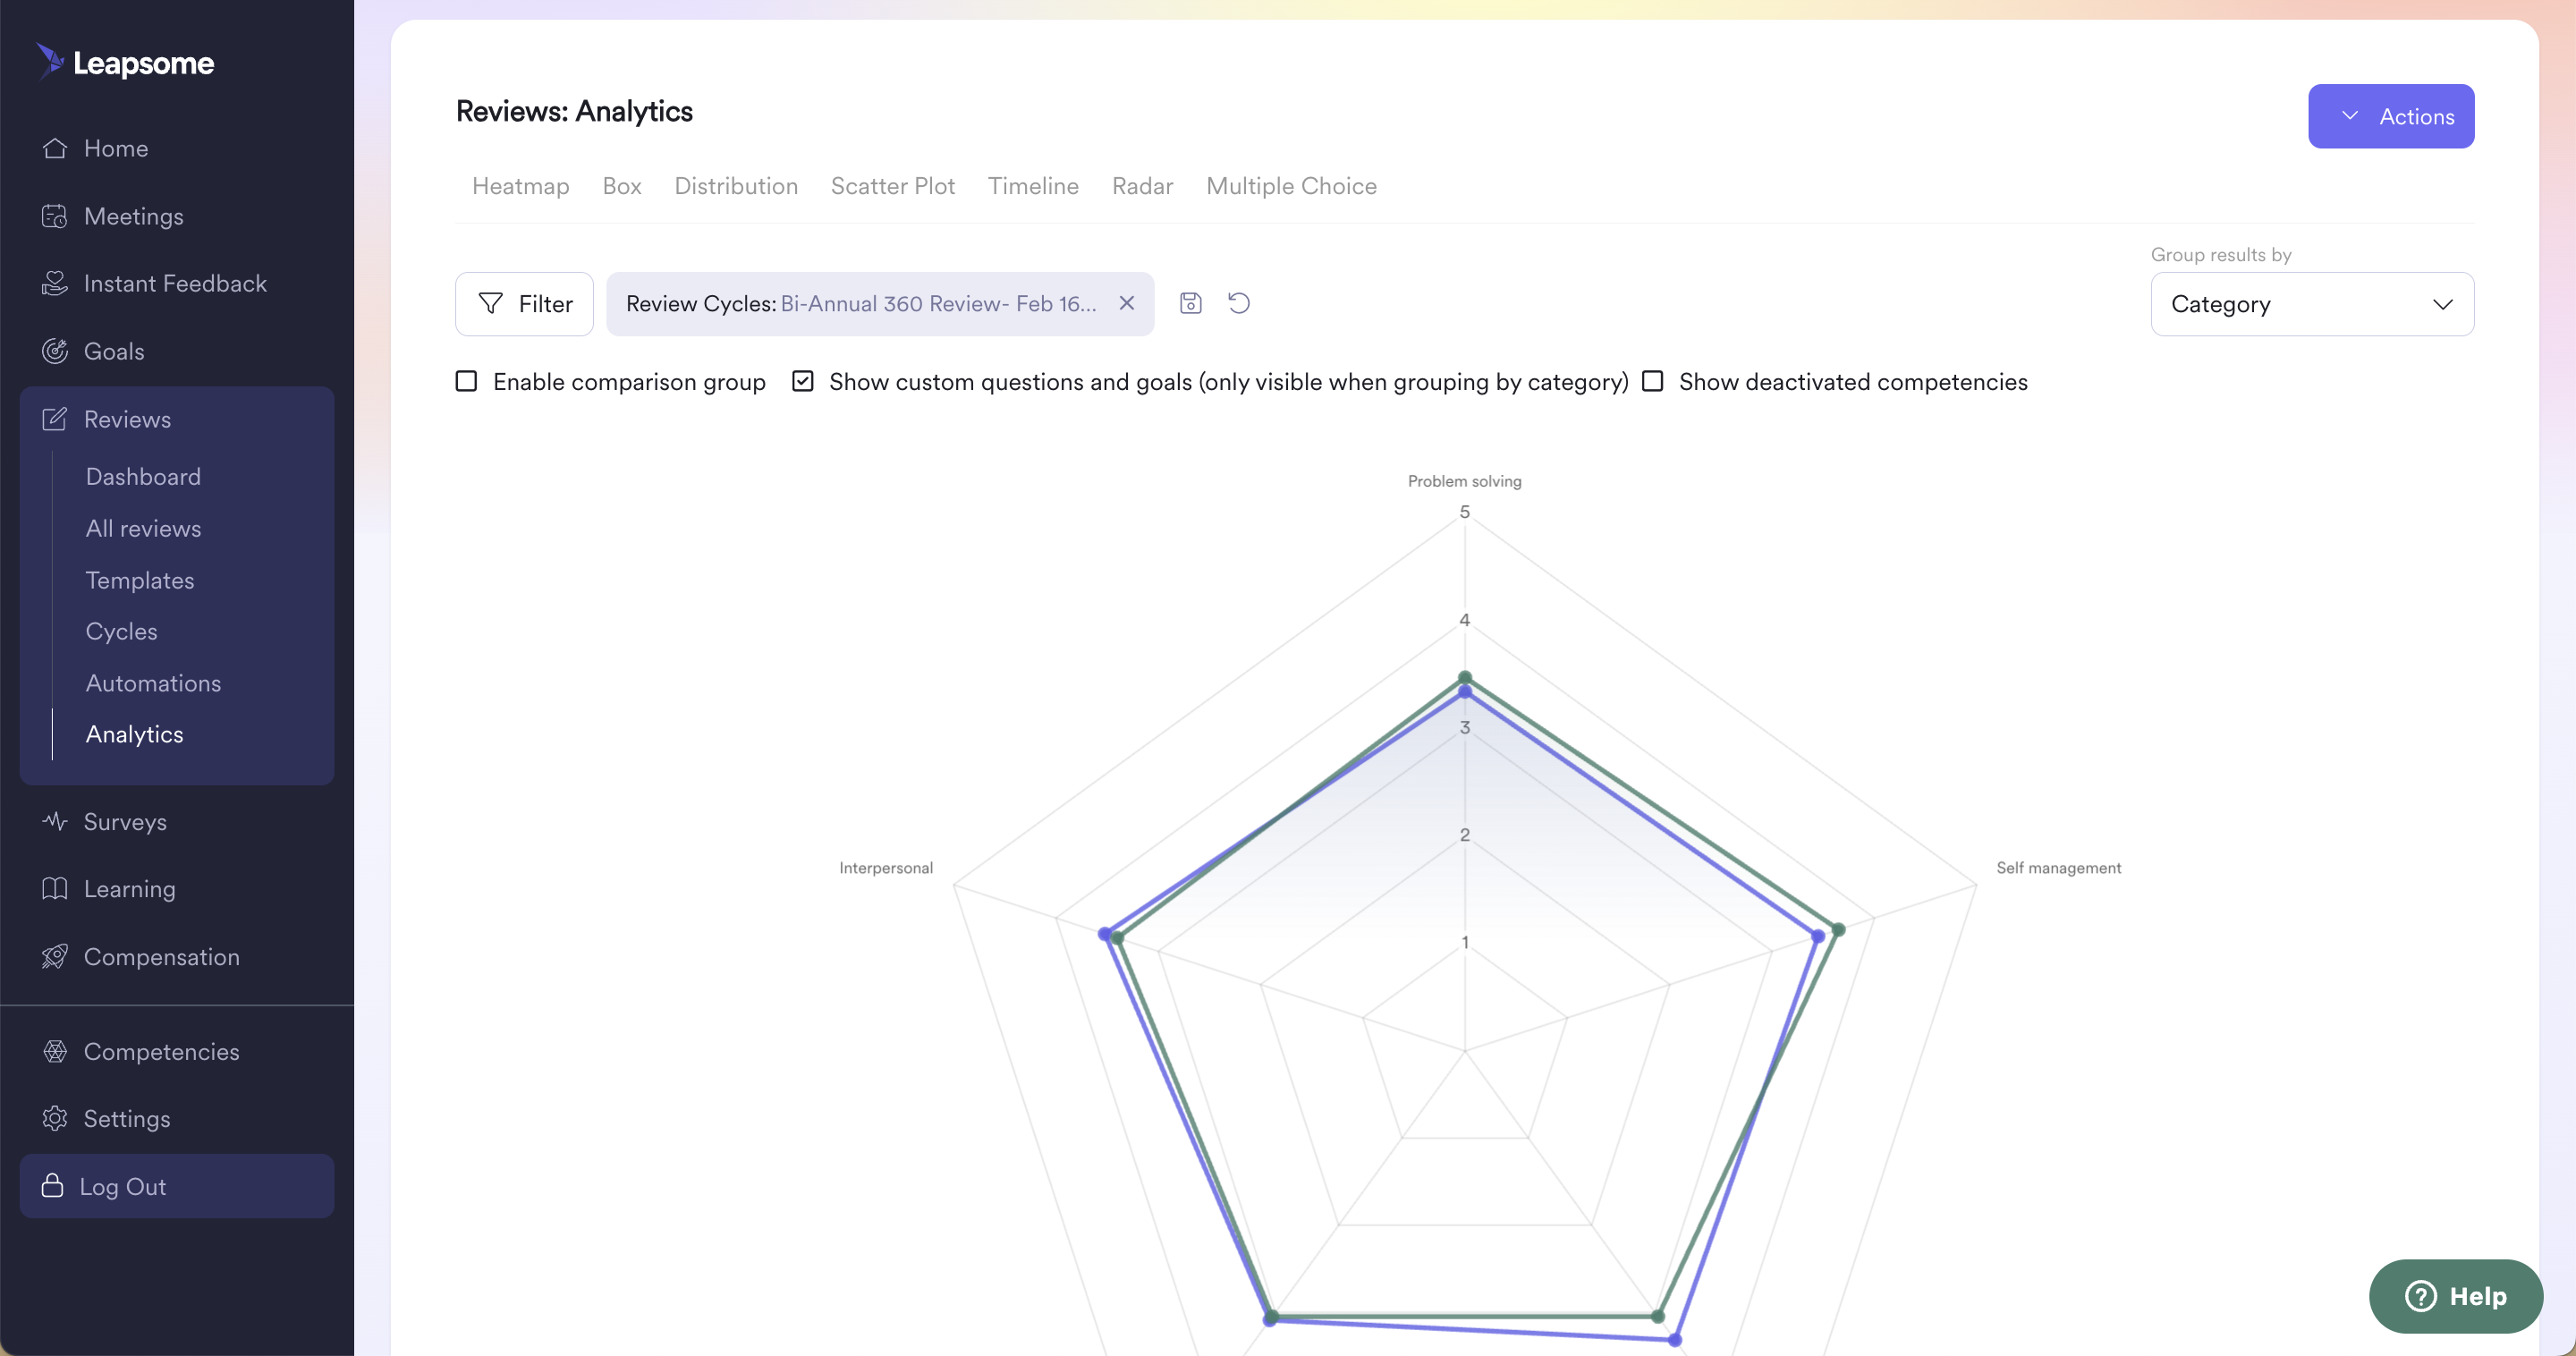Click the Leapsome logo icon
Image resolution: width=2576 pixels, height=1356 pixels.
[x=50, y=61]
